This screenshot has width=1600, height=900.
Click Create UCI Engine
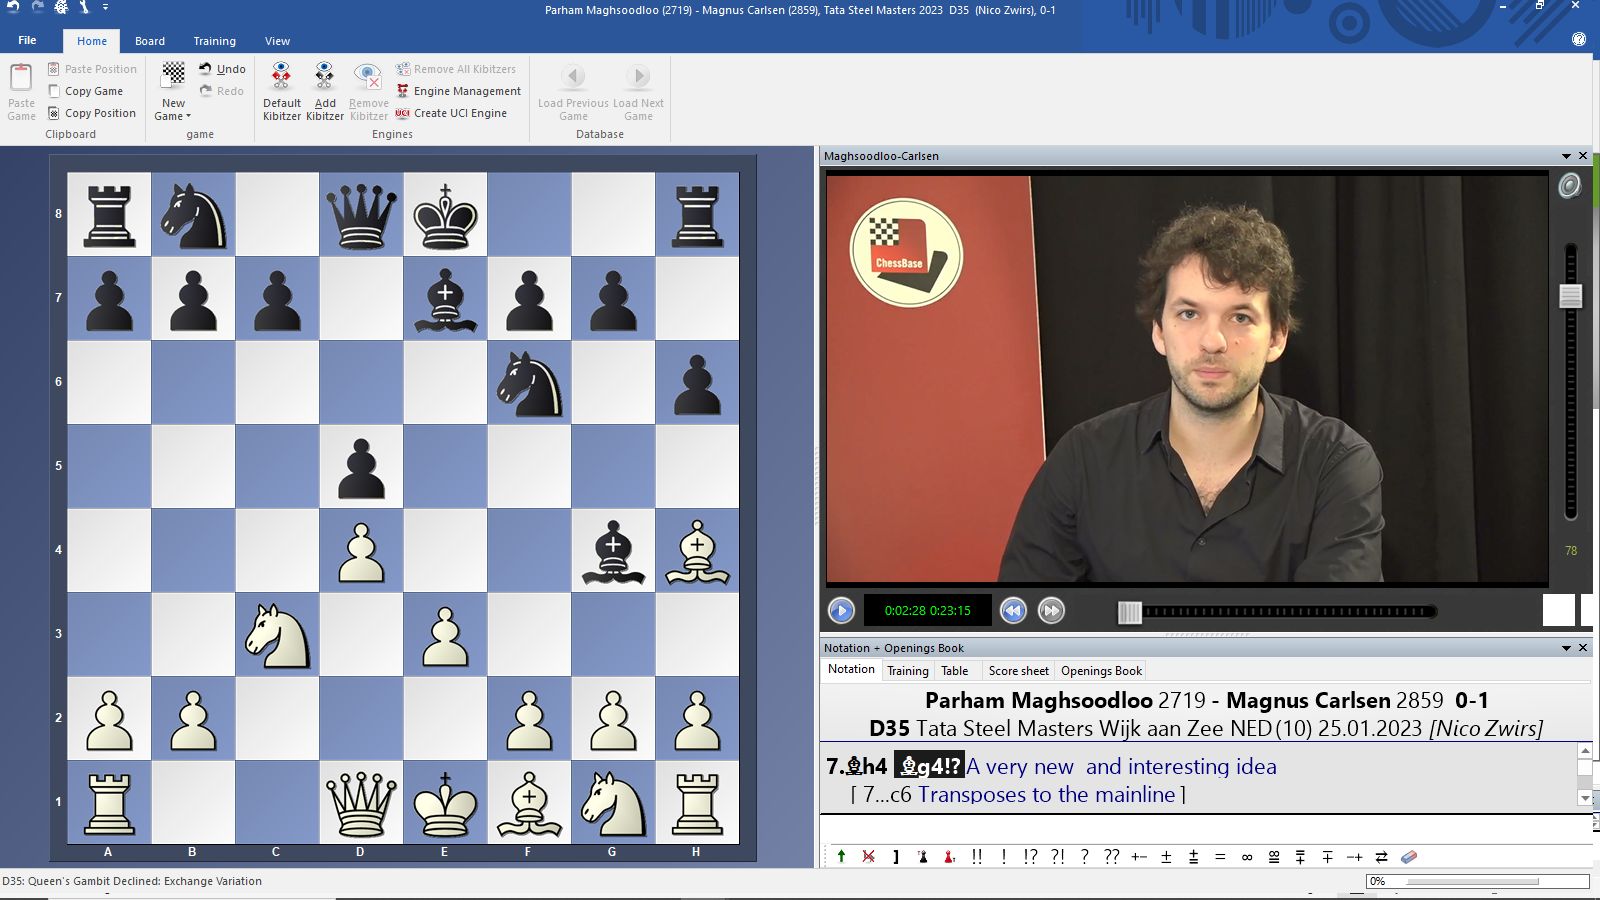[451, 113]
